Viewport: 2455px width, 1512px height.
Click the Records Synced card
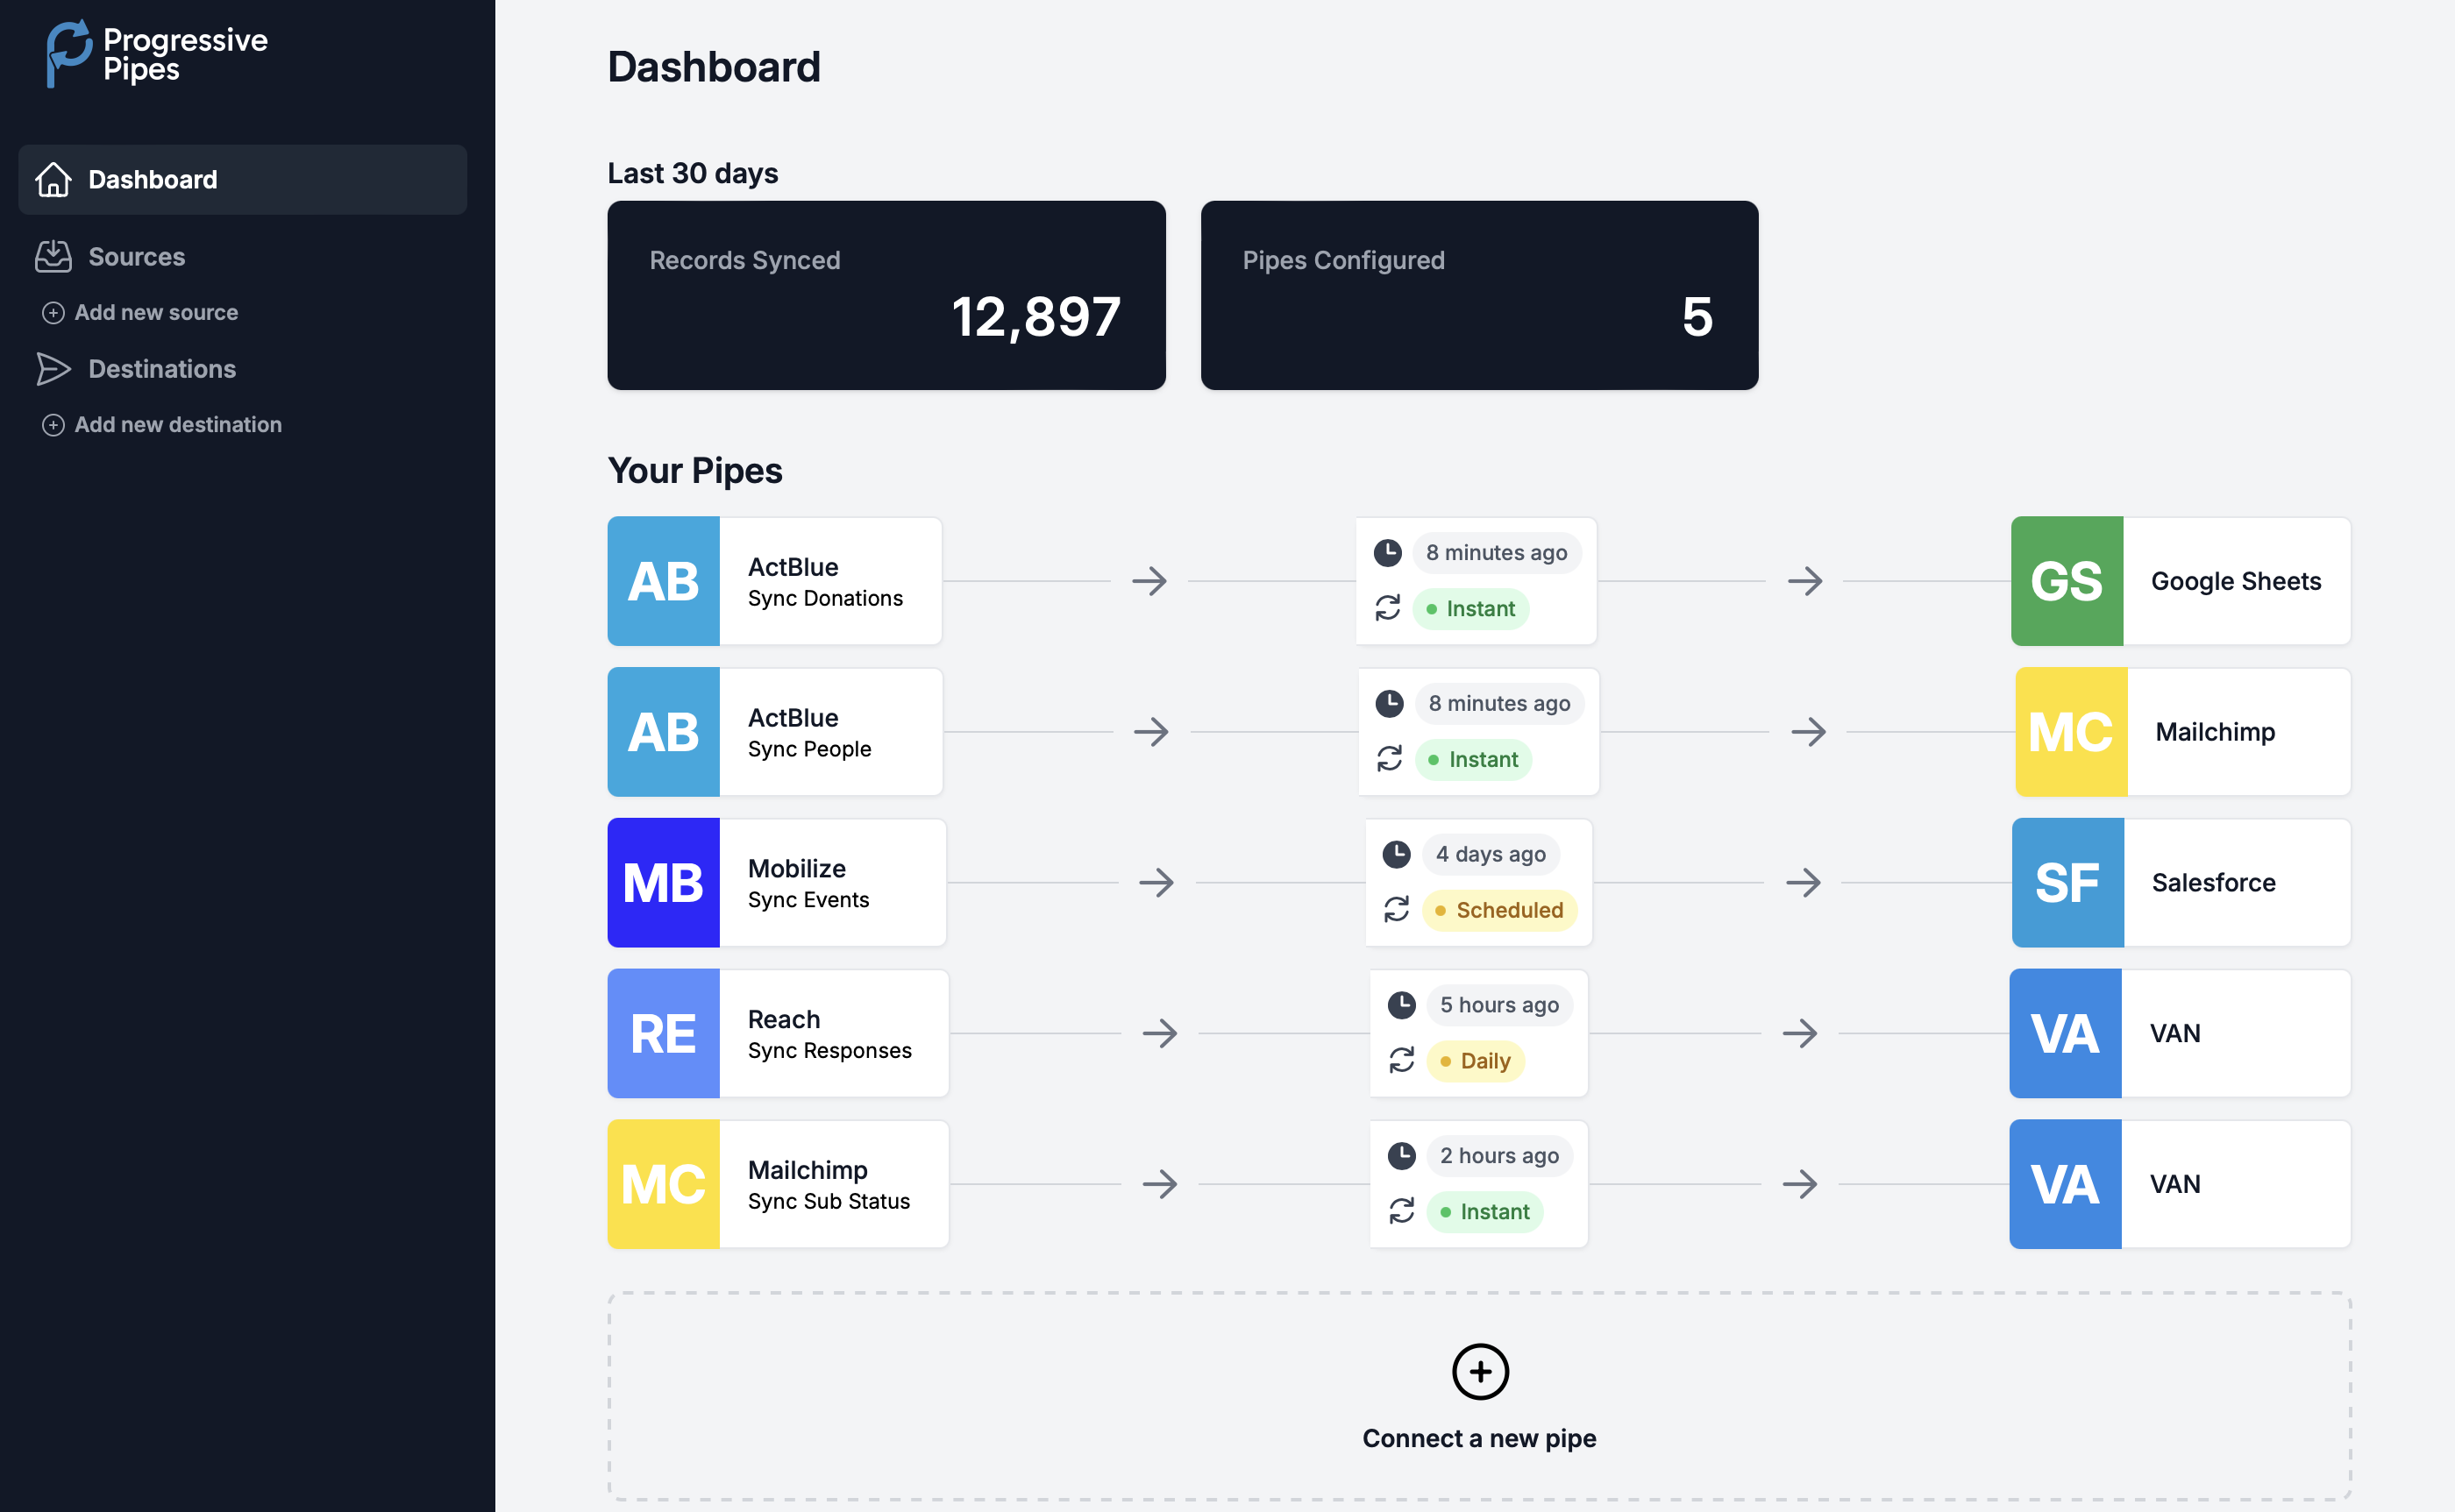[886, 295]
